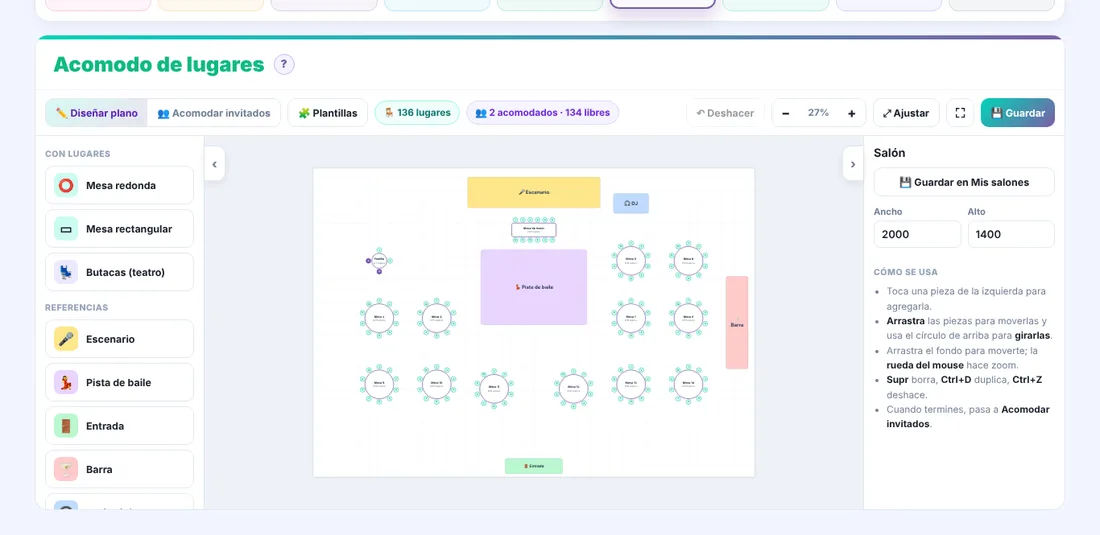Add a Mesa redonda piece
1100x535 pixels.
[119, 186]
